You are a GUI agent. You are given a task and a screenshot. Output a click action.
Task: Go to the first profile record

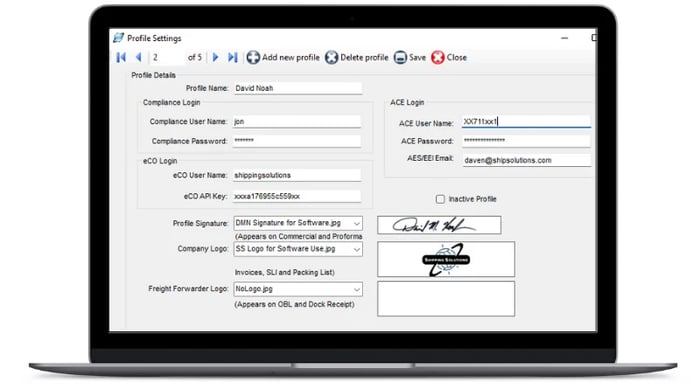tap(121, 57)
